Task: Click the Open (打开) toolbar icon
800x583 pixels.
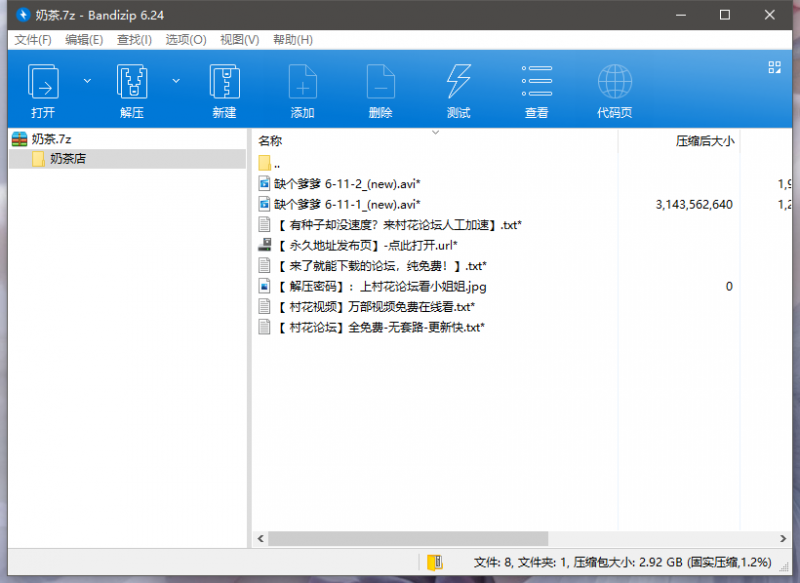Action: 43,81
